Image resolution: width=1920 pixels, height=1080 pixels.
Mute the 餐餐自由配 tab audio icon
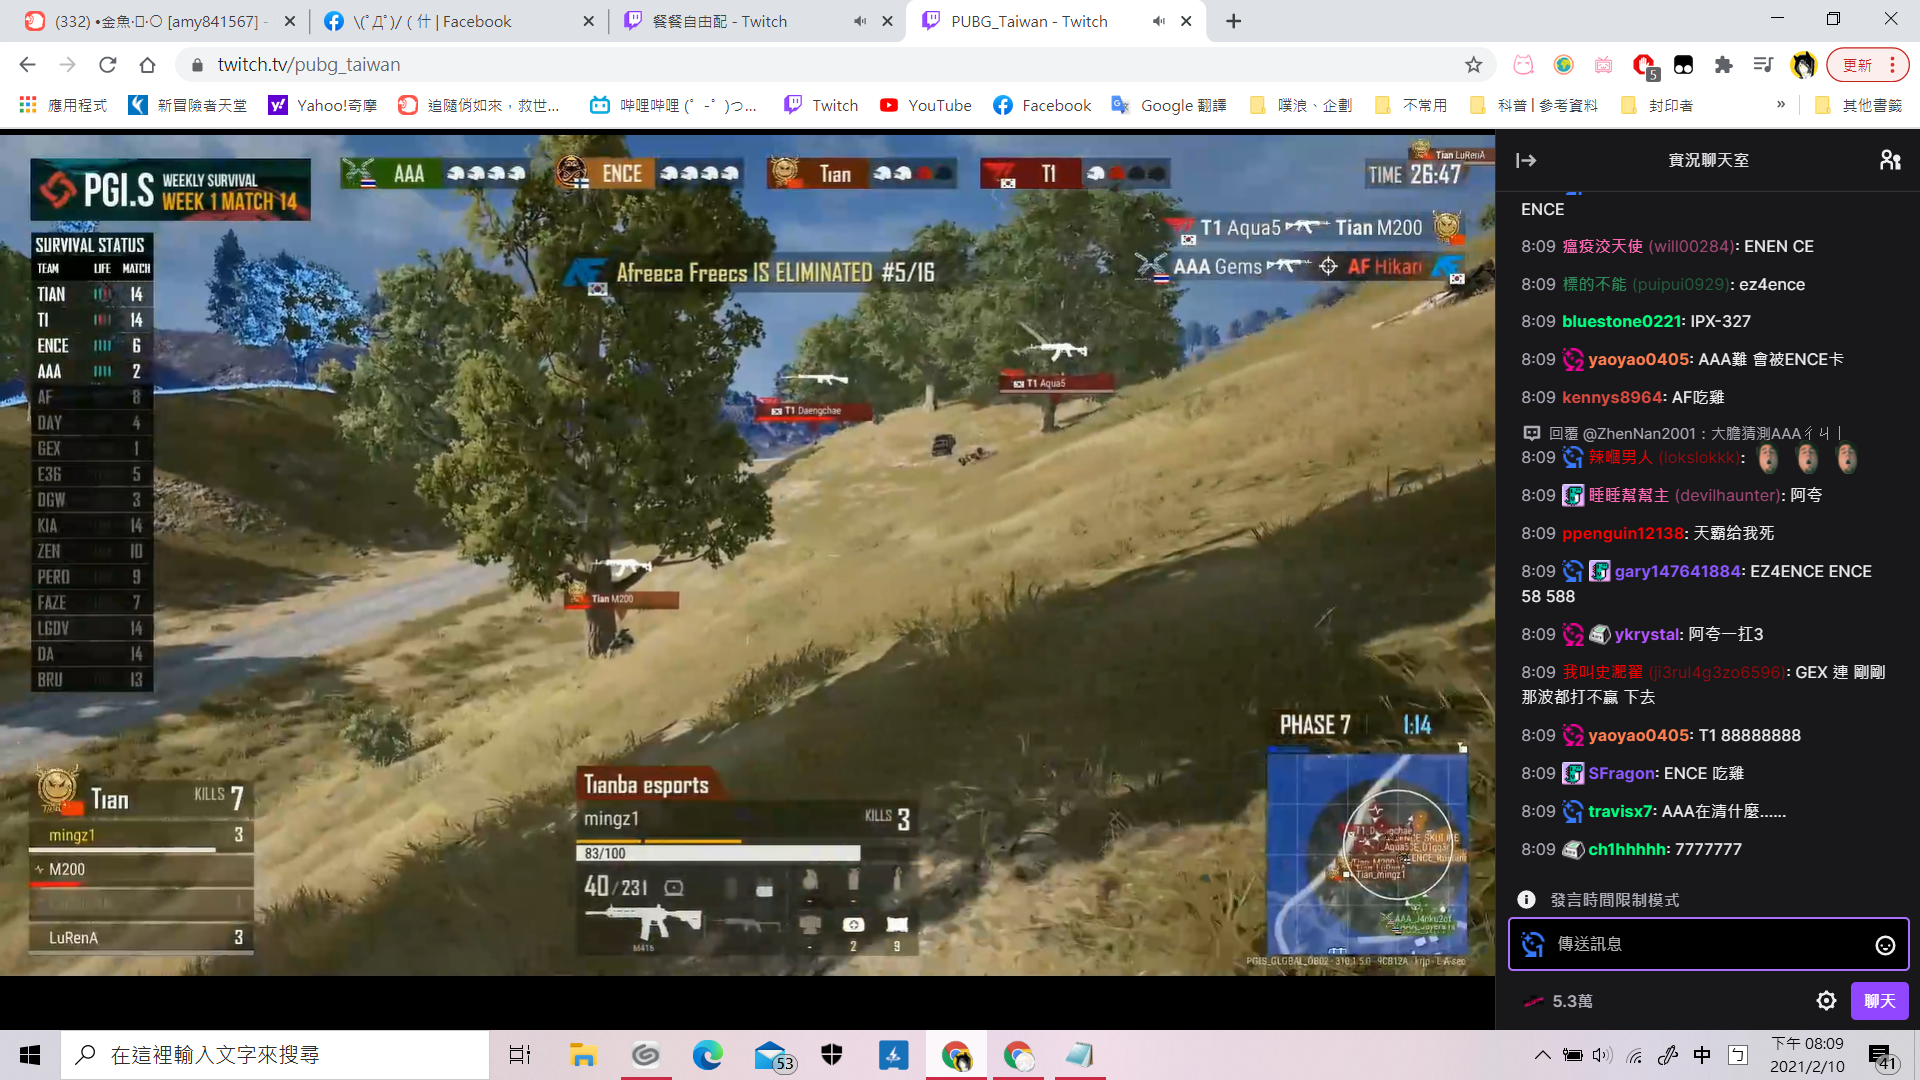coord(859,21)
